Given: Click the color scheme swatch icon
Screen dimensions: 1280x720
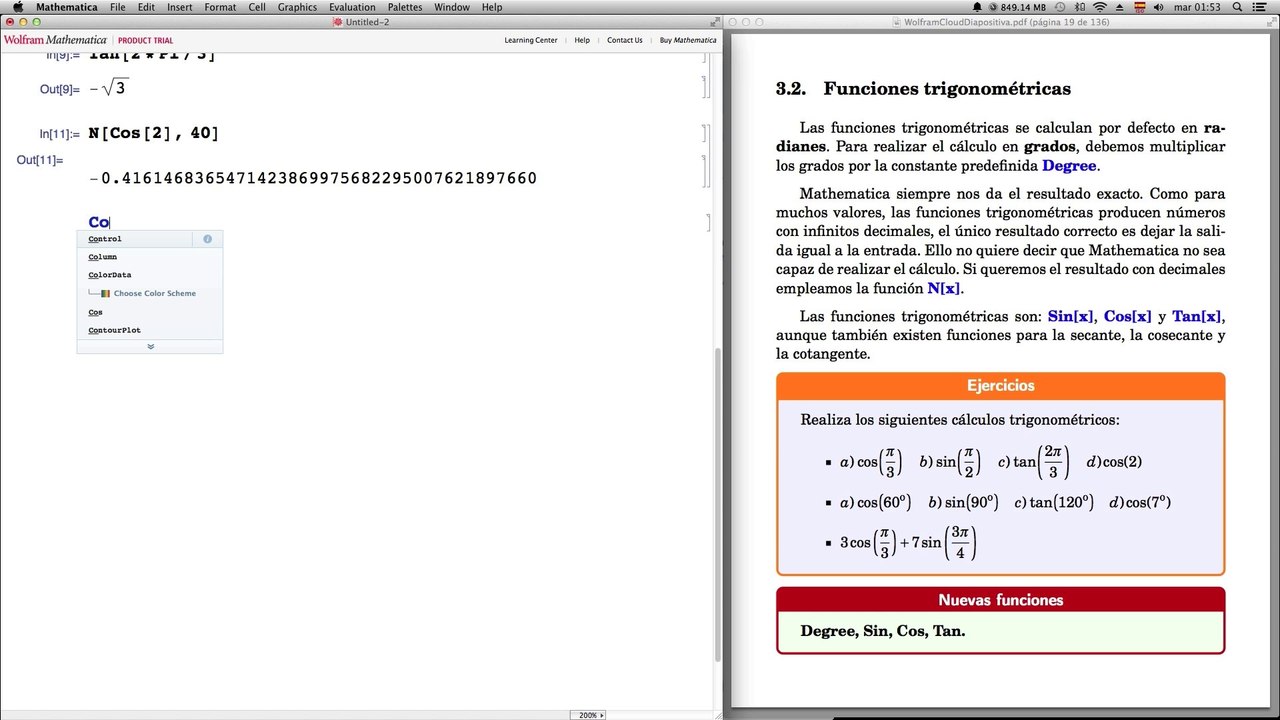Looking at the screenshot, I should pyautogui.click(x=105, y=293).
